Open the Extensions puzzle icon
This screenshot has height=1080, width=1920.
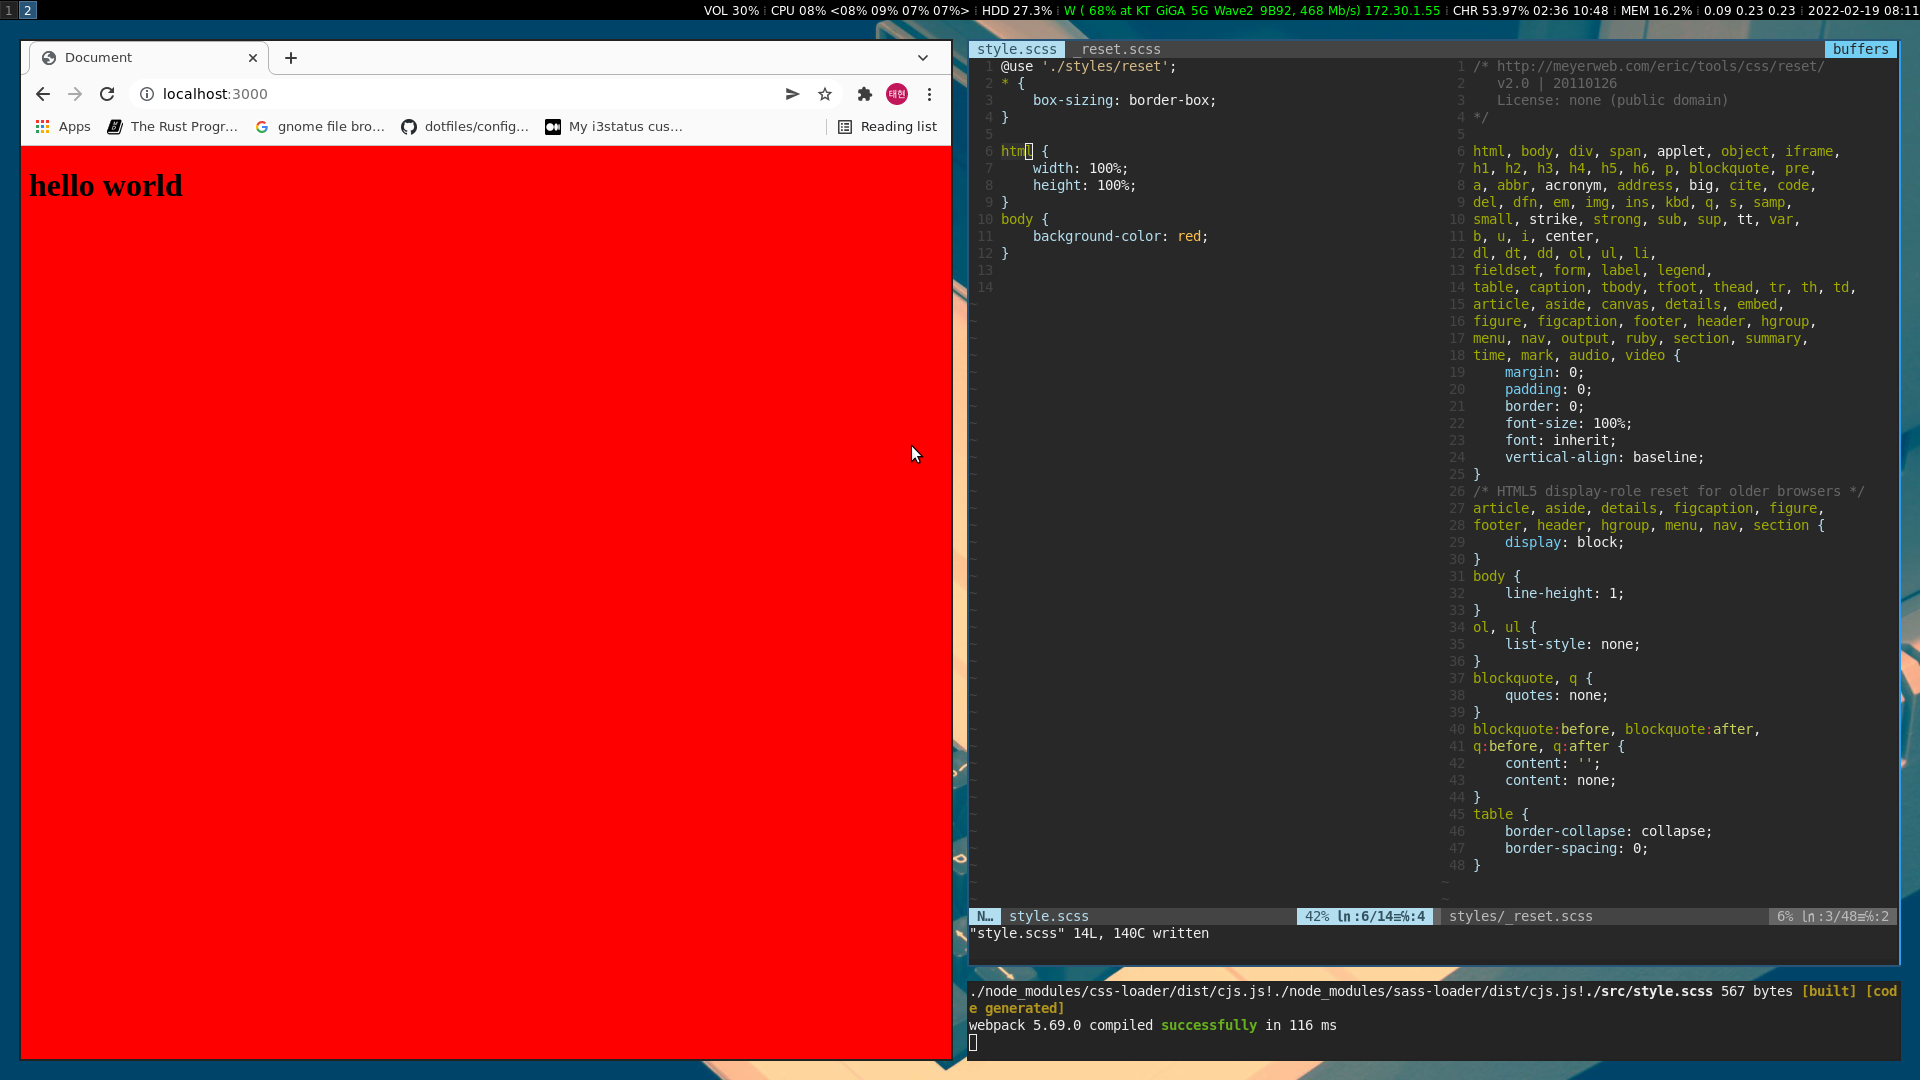(865, 94)
